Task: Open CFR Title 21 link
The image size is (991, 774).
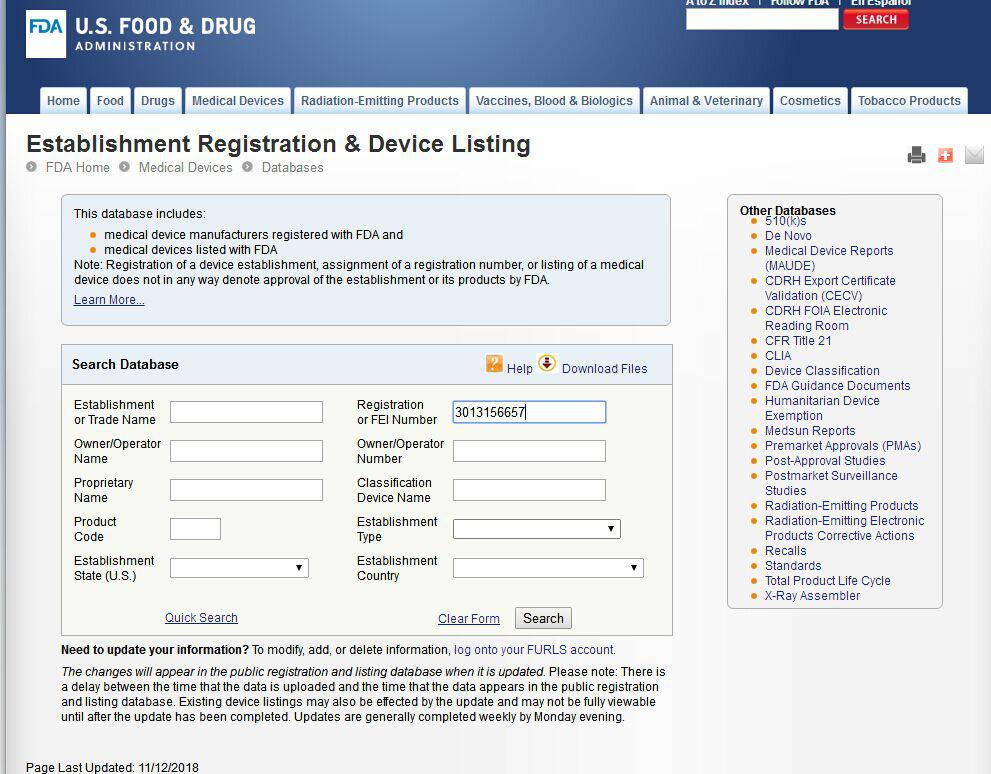Action: [798, 341]
